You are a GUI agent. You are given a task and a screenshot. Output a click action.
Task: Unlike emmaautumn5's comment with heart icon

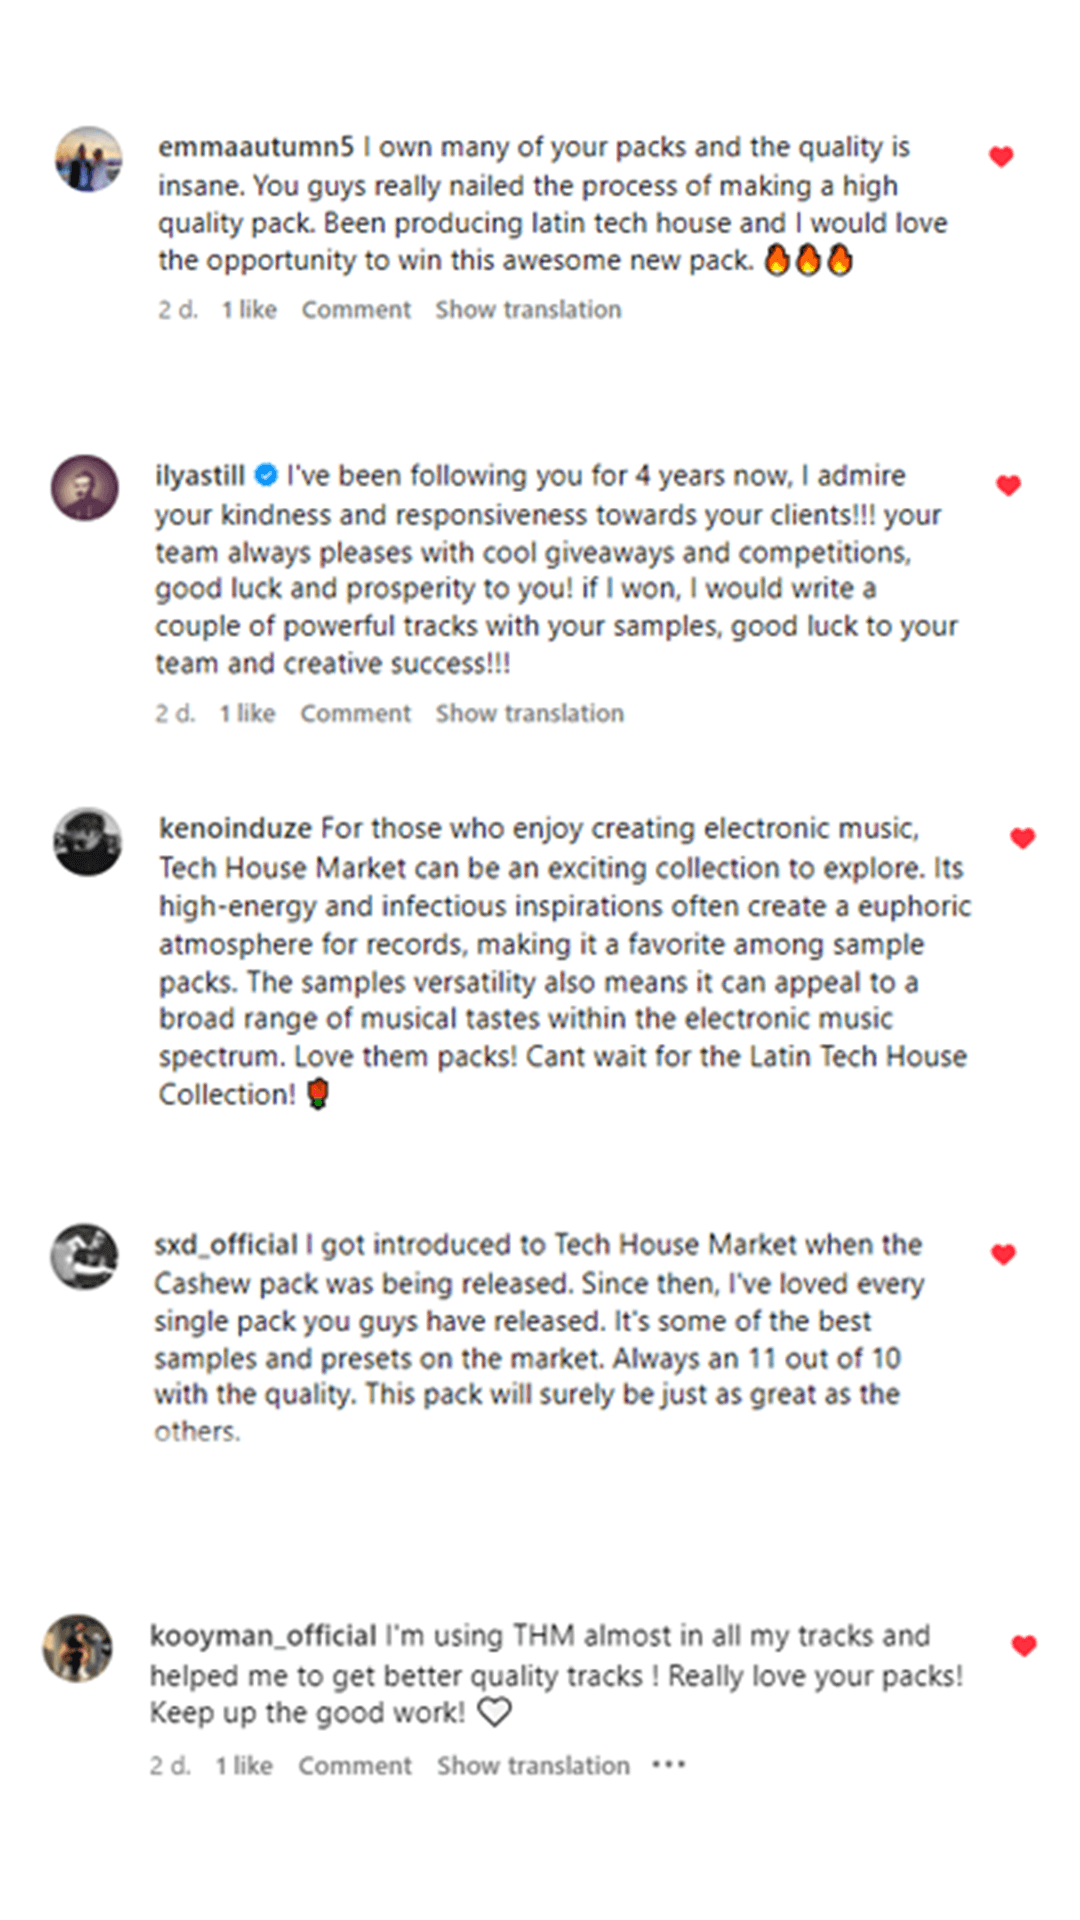[1001, 156]
